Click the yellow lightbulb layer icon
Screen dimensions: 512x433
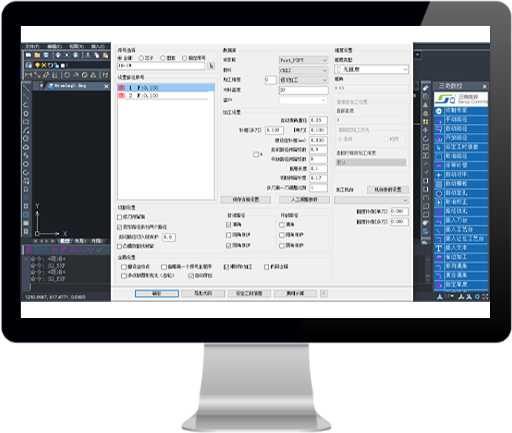pos(37,65)
